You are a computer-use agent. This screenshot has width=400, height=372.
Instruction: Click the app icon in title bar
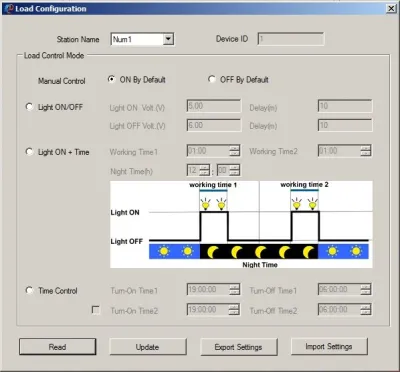9,9
